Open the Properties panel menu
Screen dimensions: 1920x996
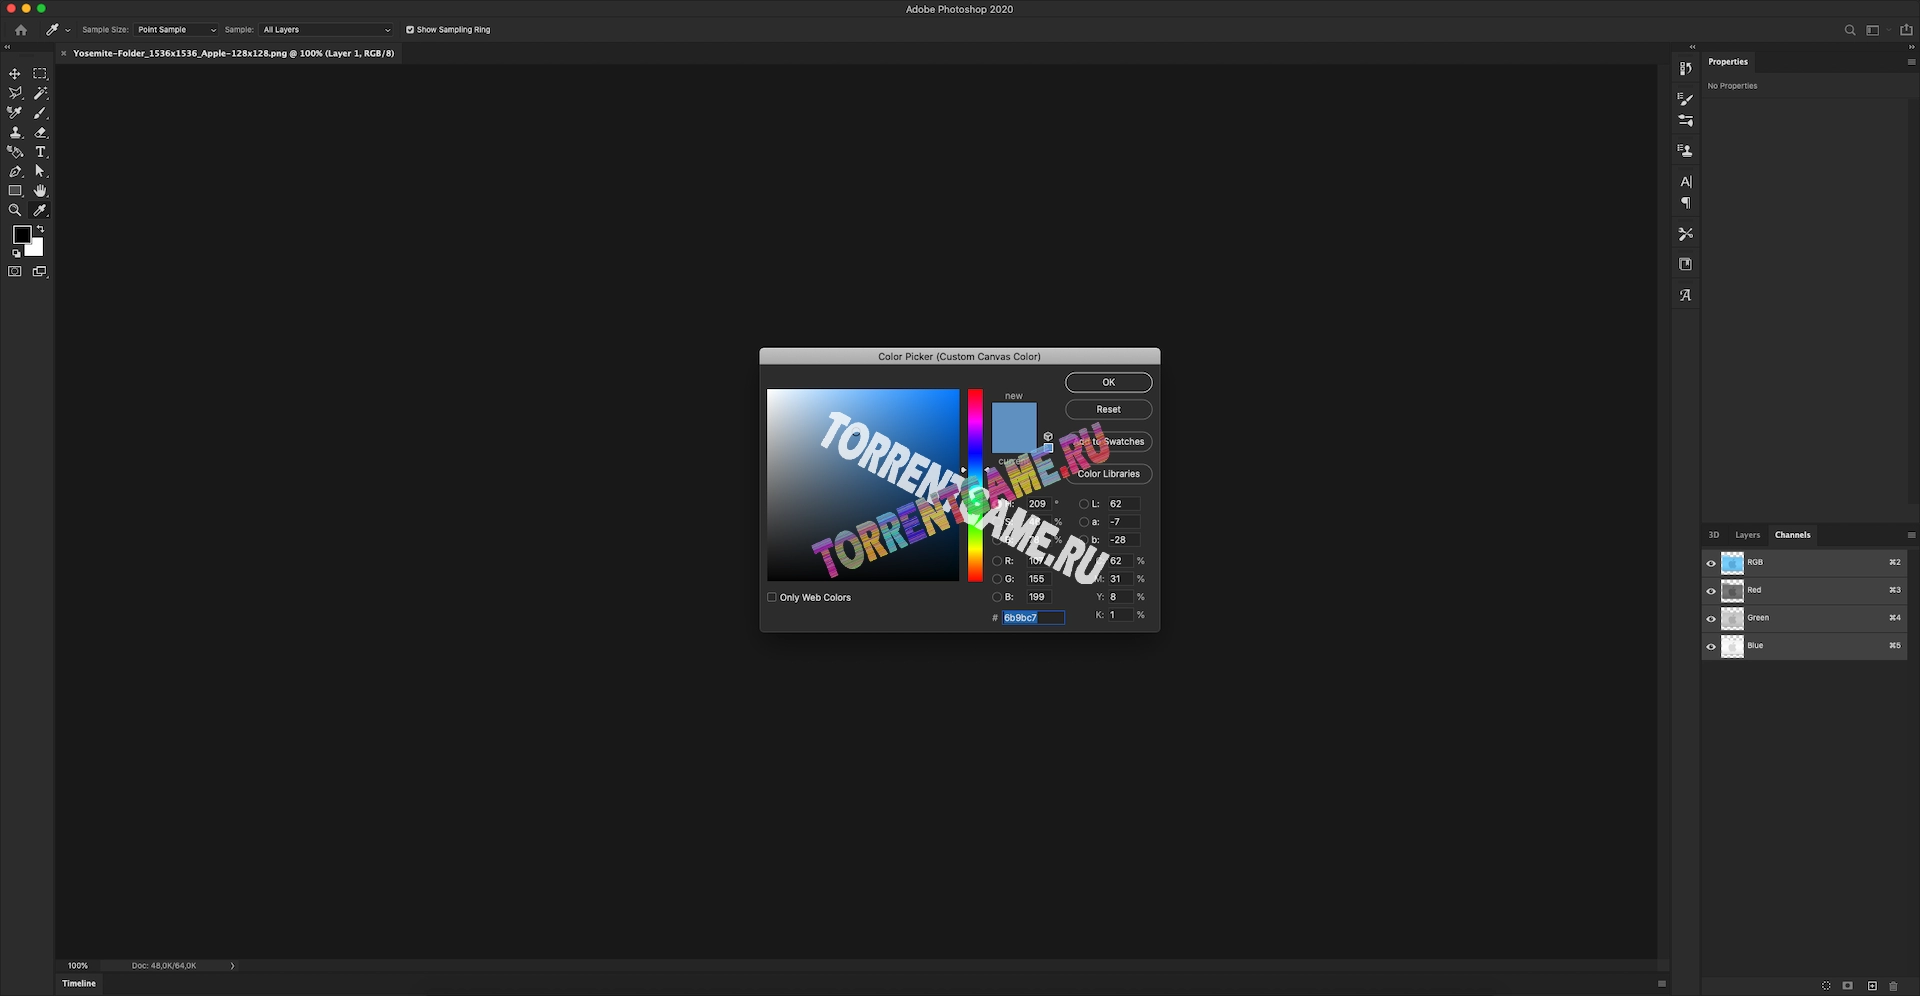click(x=1911, y=62)
